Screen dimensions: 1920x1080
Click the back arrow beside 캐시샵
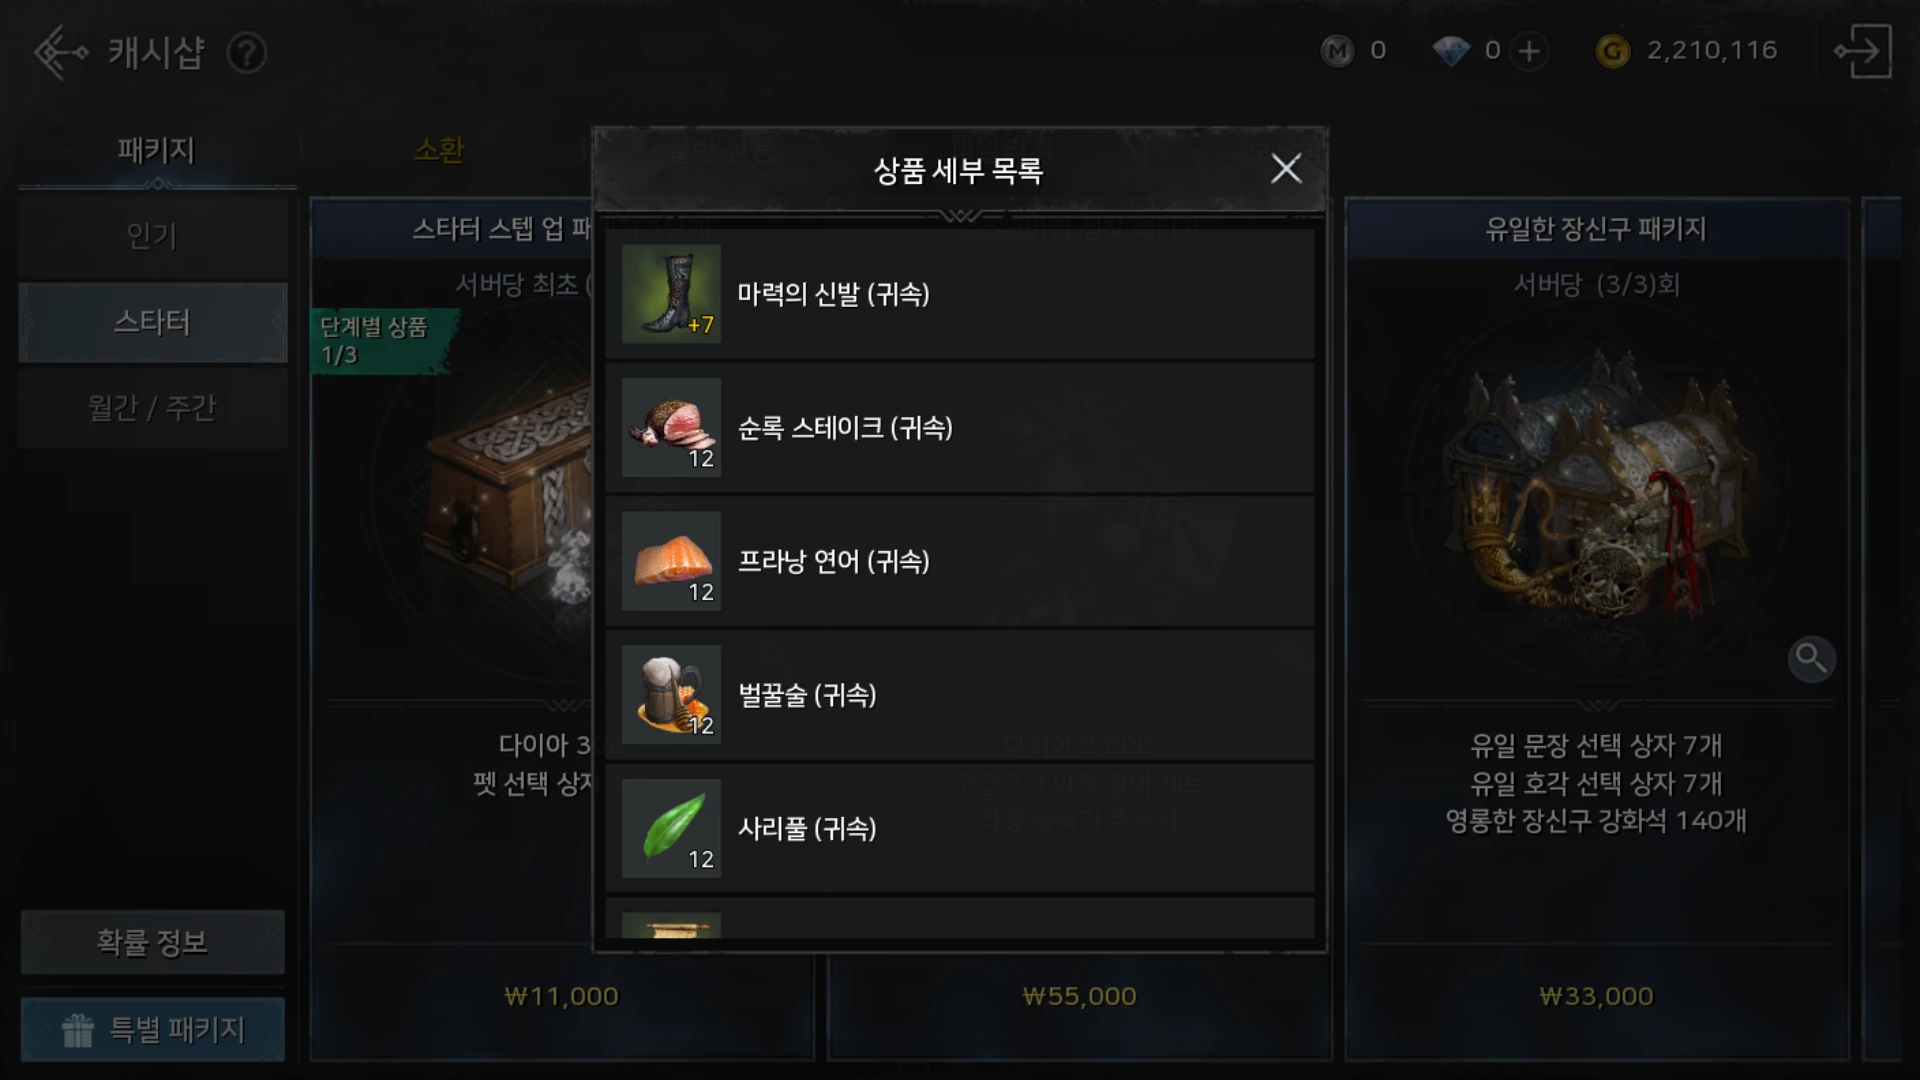[60, 52]
